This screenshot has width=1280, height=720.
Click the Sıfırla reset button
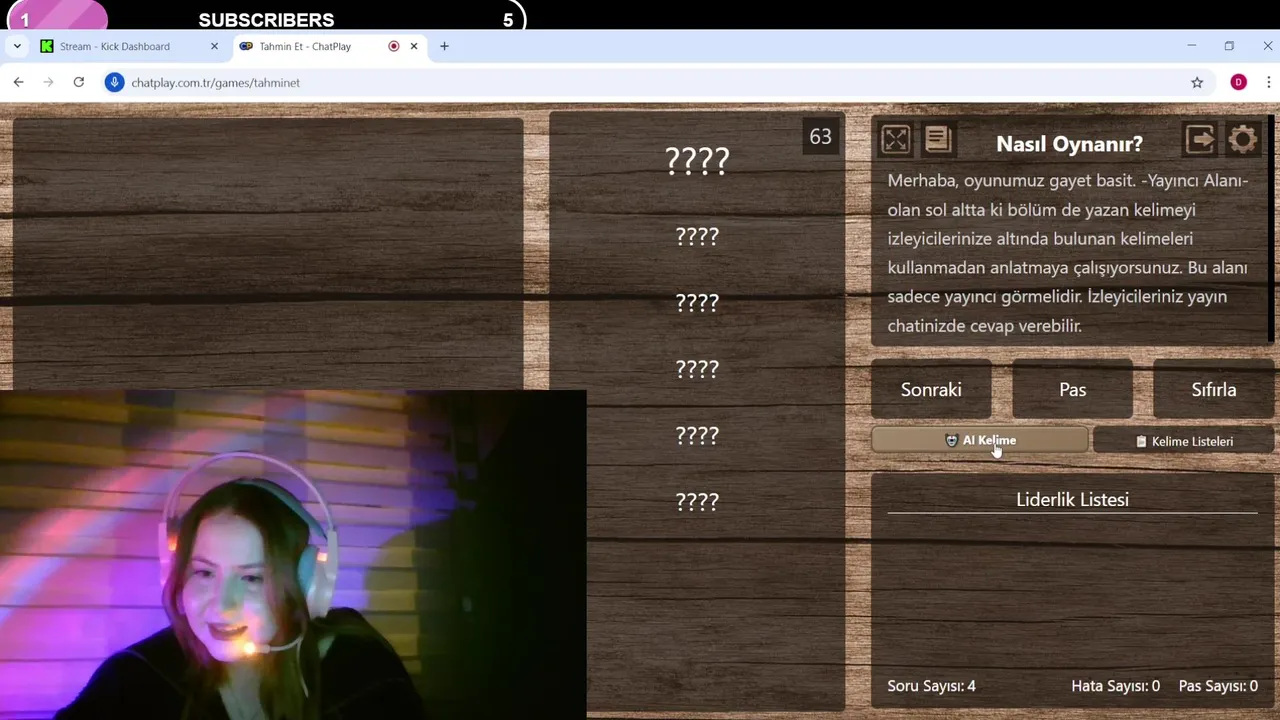coord(1213,389)
